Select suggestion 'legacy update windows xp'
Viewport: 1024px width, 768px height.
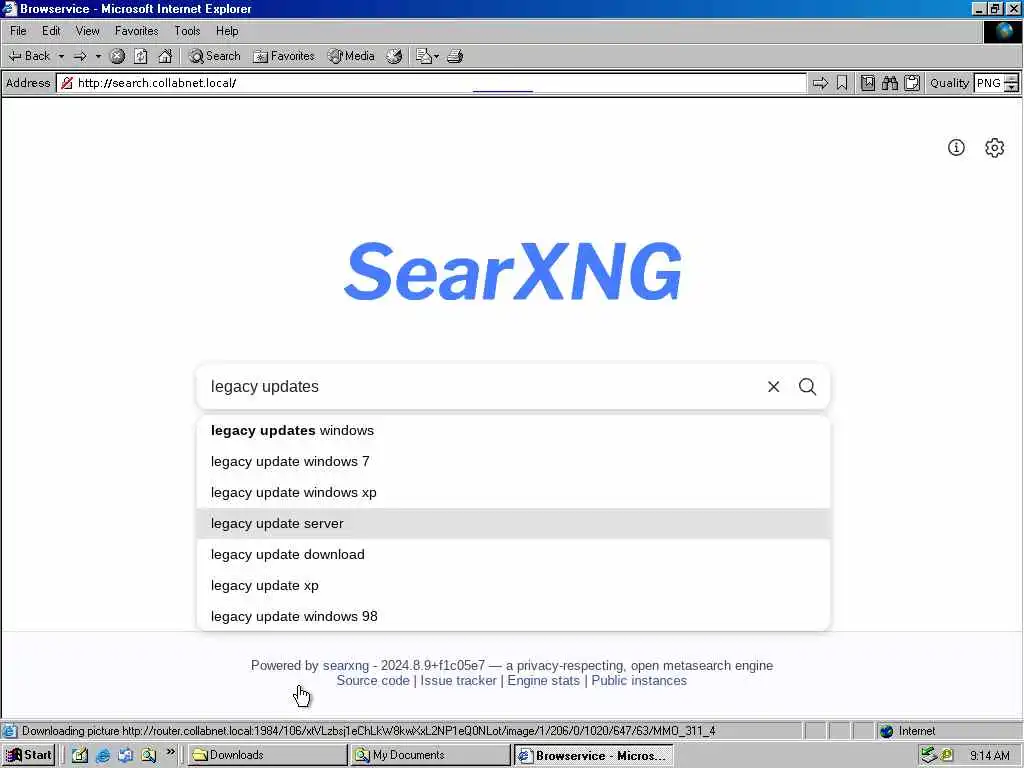point(513,492)
